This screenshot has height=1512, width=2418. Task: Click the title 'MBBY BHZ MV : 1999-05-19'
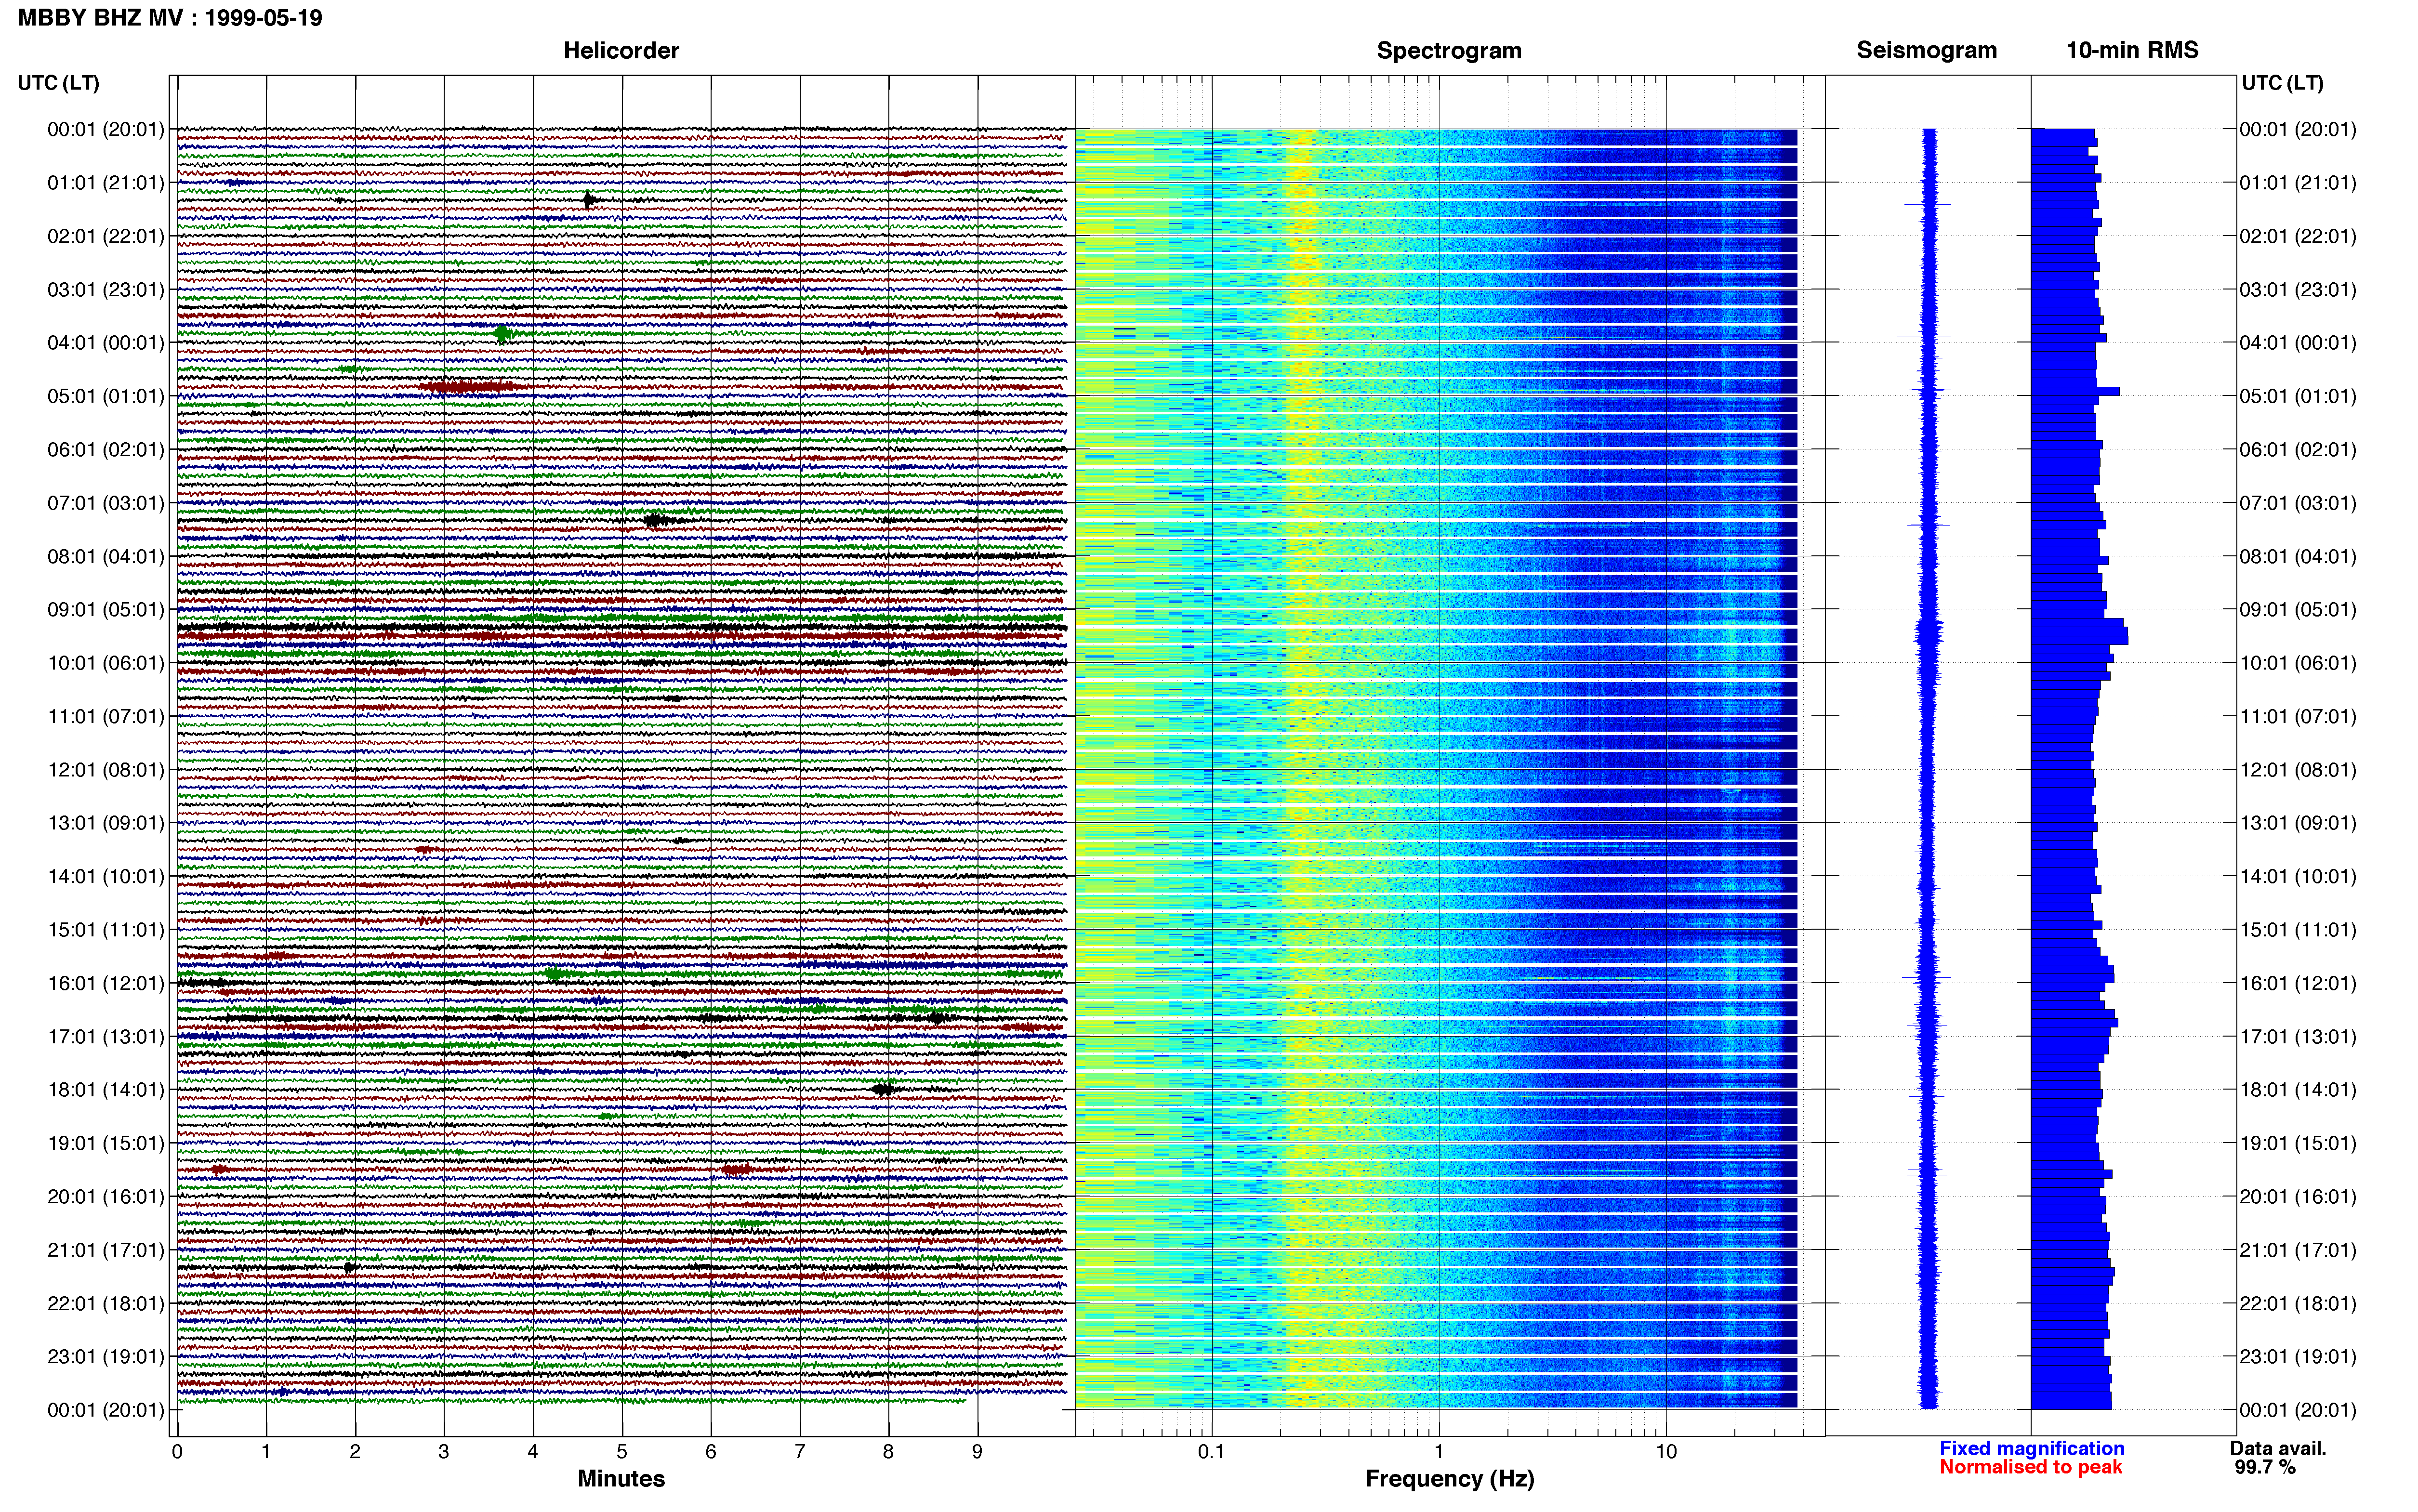coord(170,18)
